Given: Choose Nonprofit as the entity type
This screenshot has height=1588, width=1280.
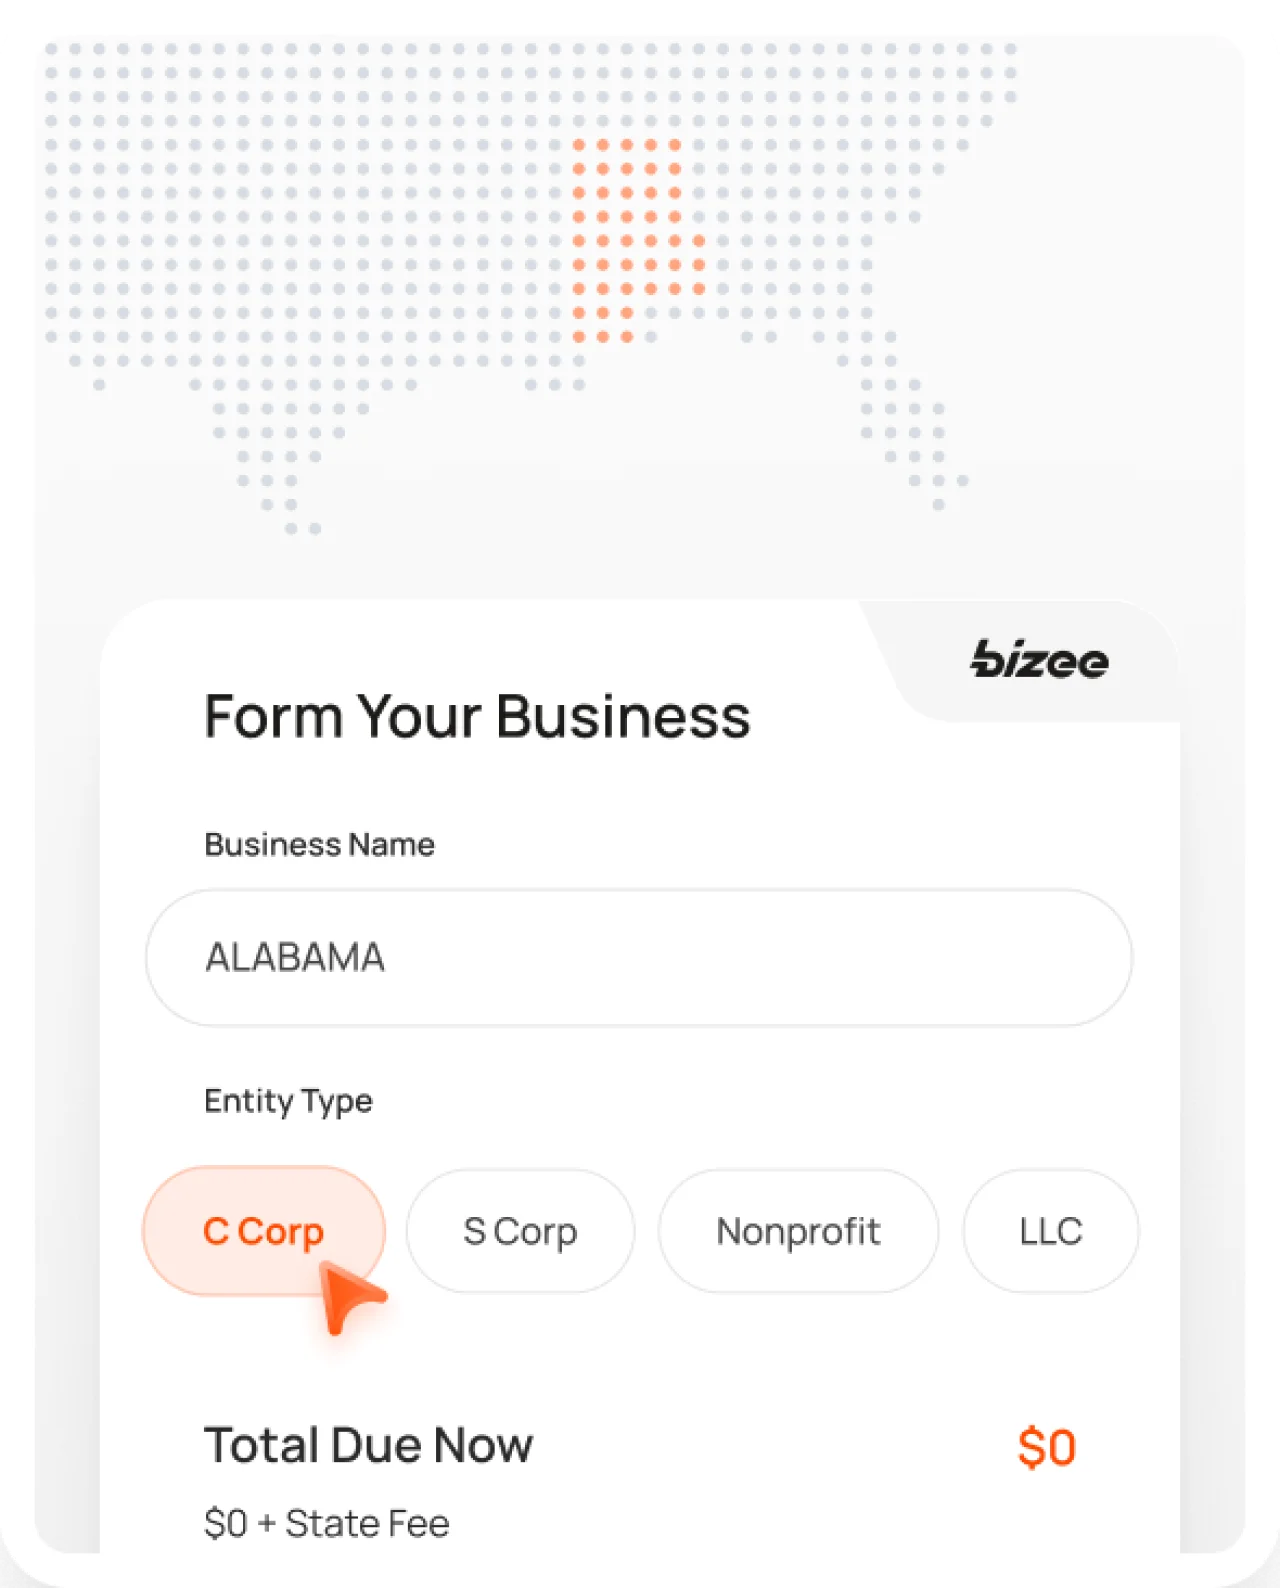Looking at the screenshot, I should pyautogui.click(x=798, y=1231).
